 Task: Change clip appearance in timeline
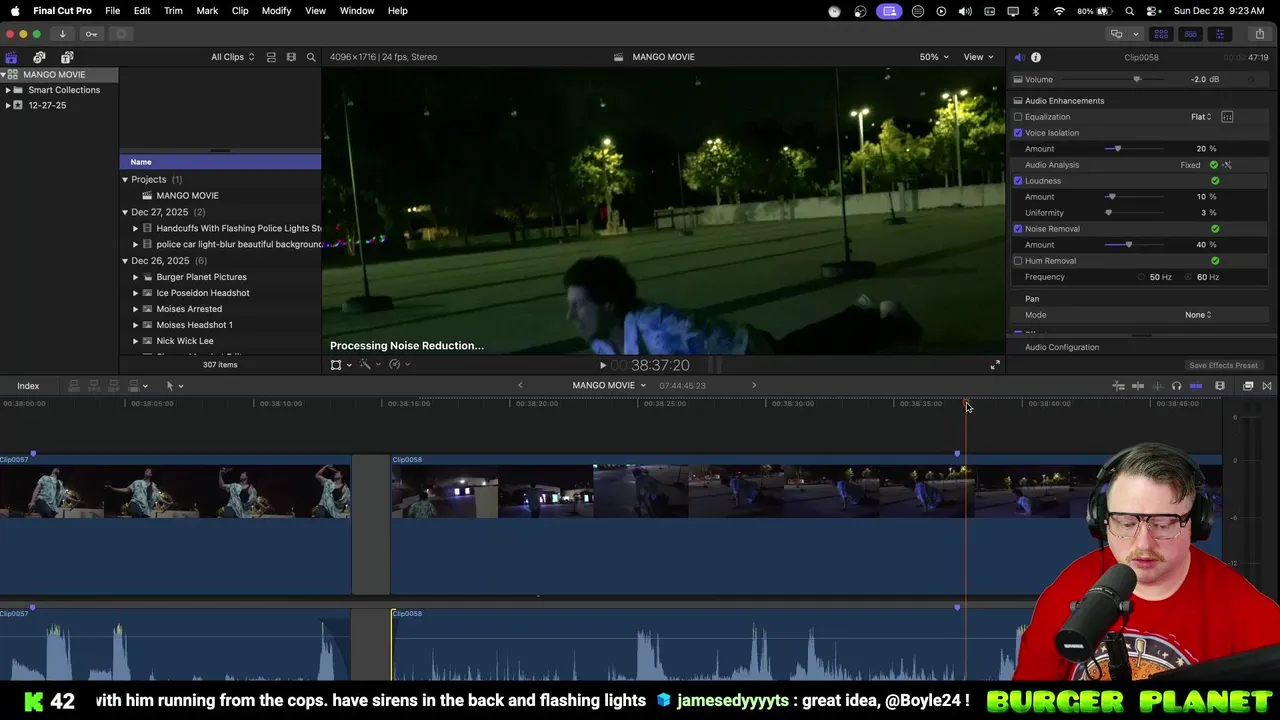[1220, 386]
